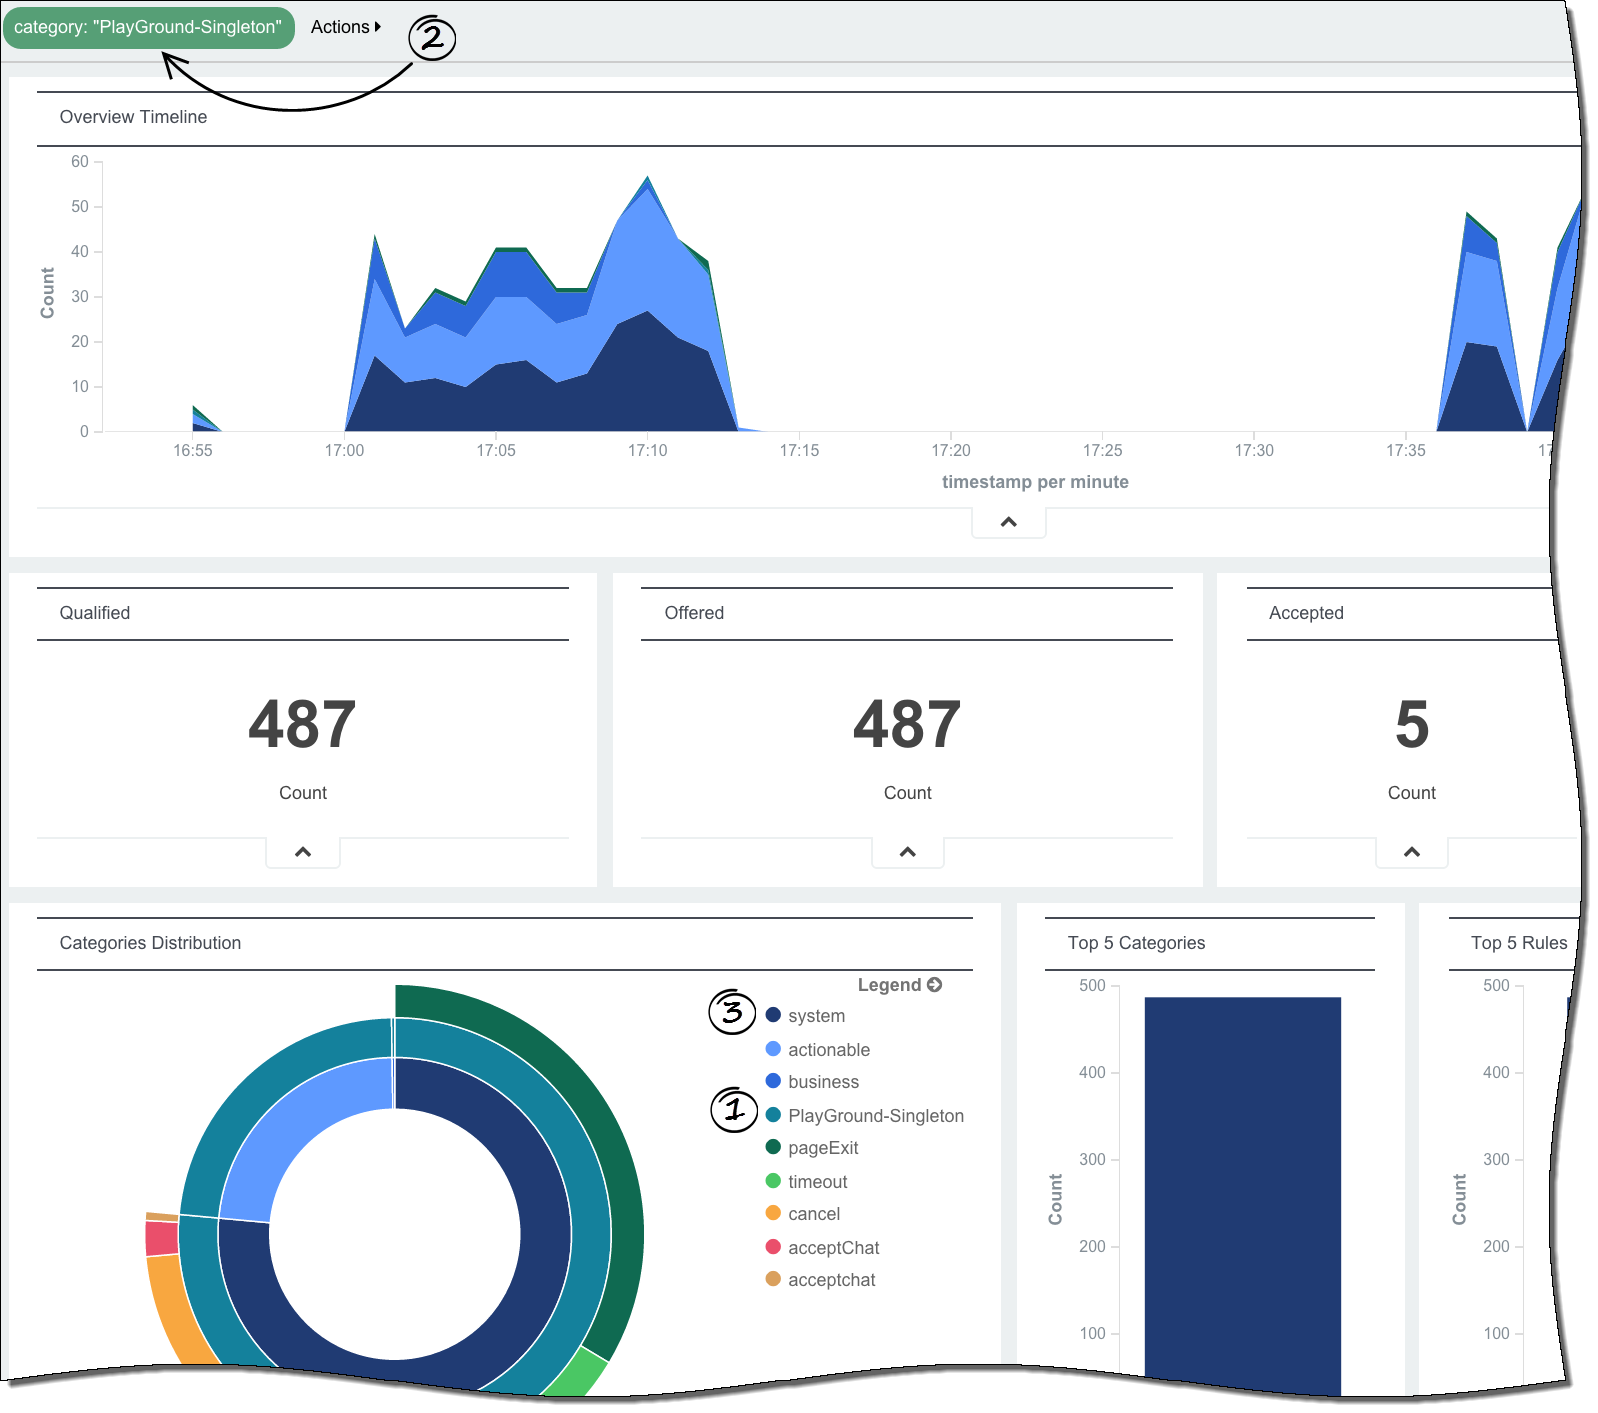This screenshot has width=1598, height=1413.
Task: Click the pageExit legend color dot
Action: pos(773,1147)
